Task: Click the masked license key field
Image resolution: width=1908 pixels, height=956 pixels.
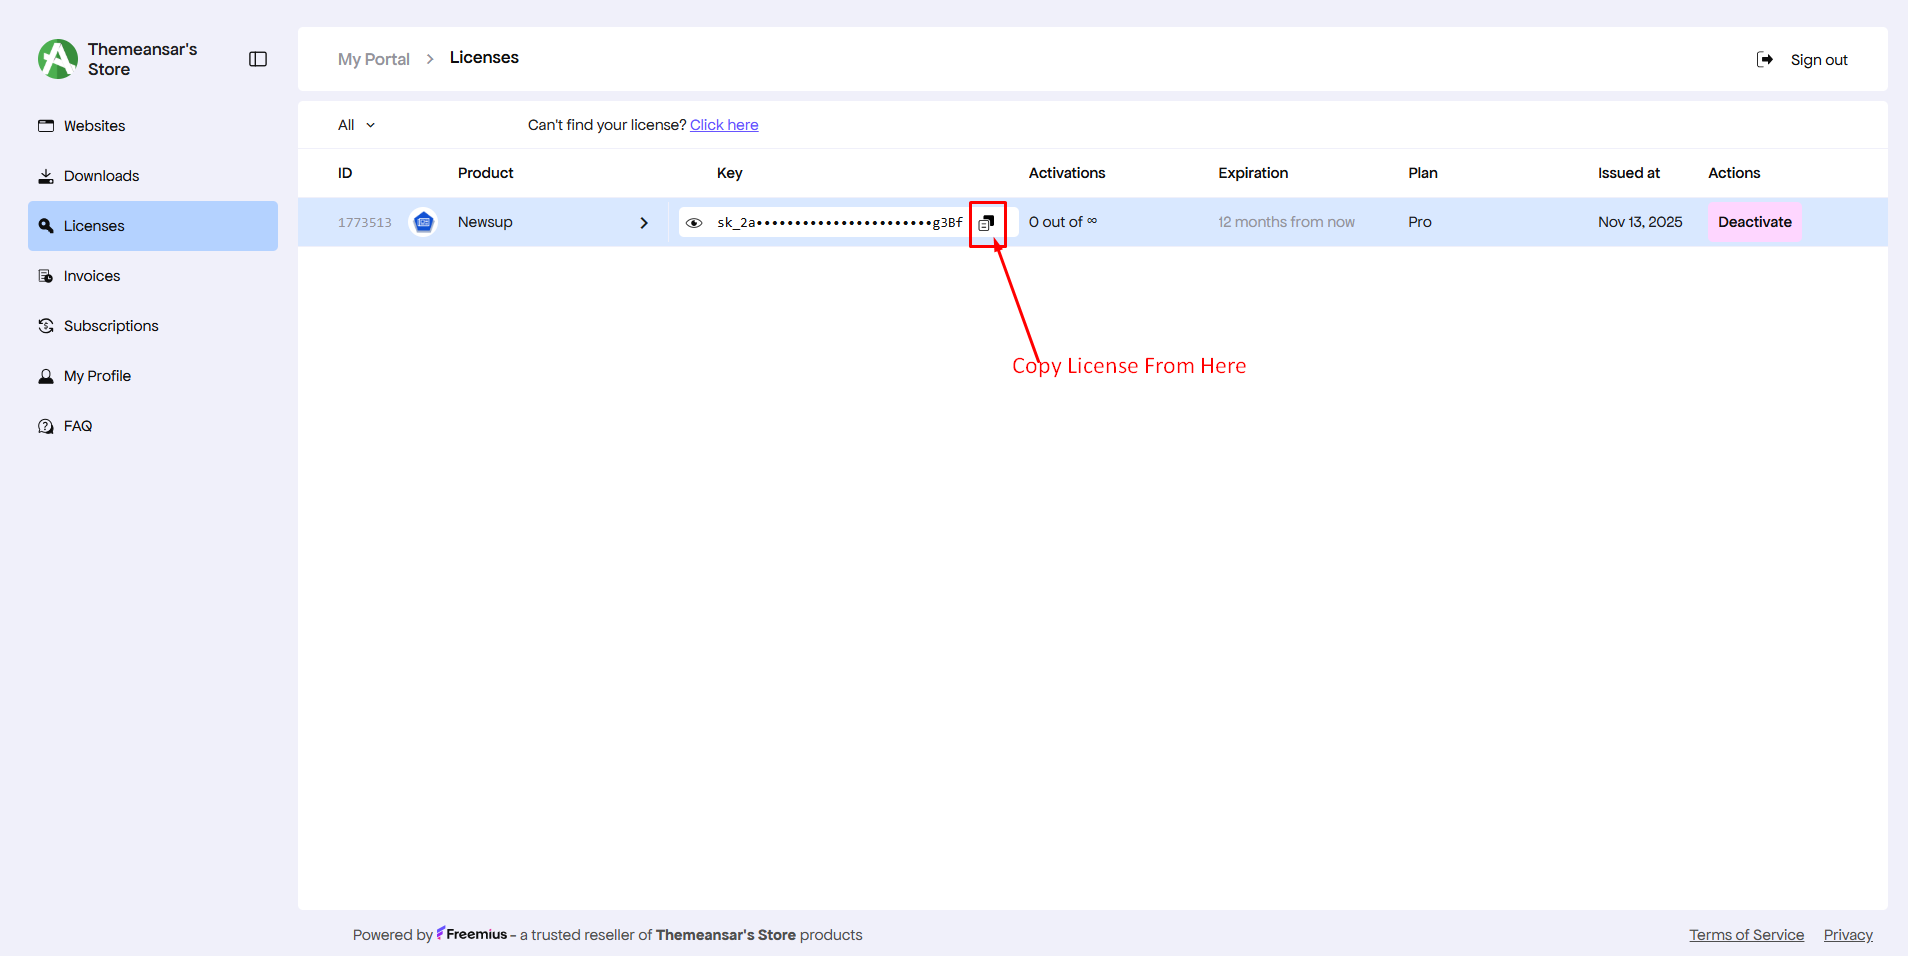Action: (x=838, y=223)
